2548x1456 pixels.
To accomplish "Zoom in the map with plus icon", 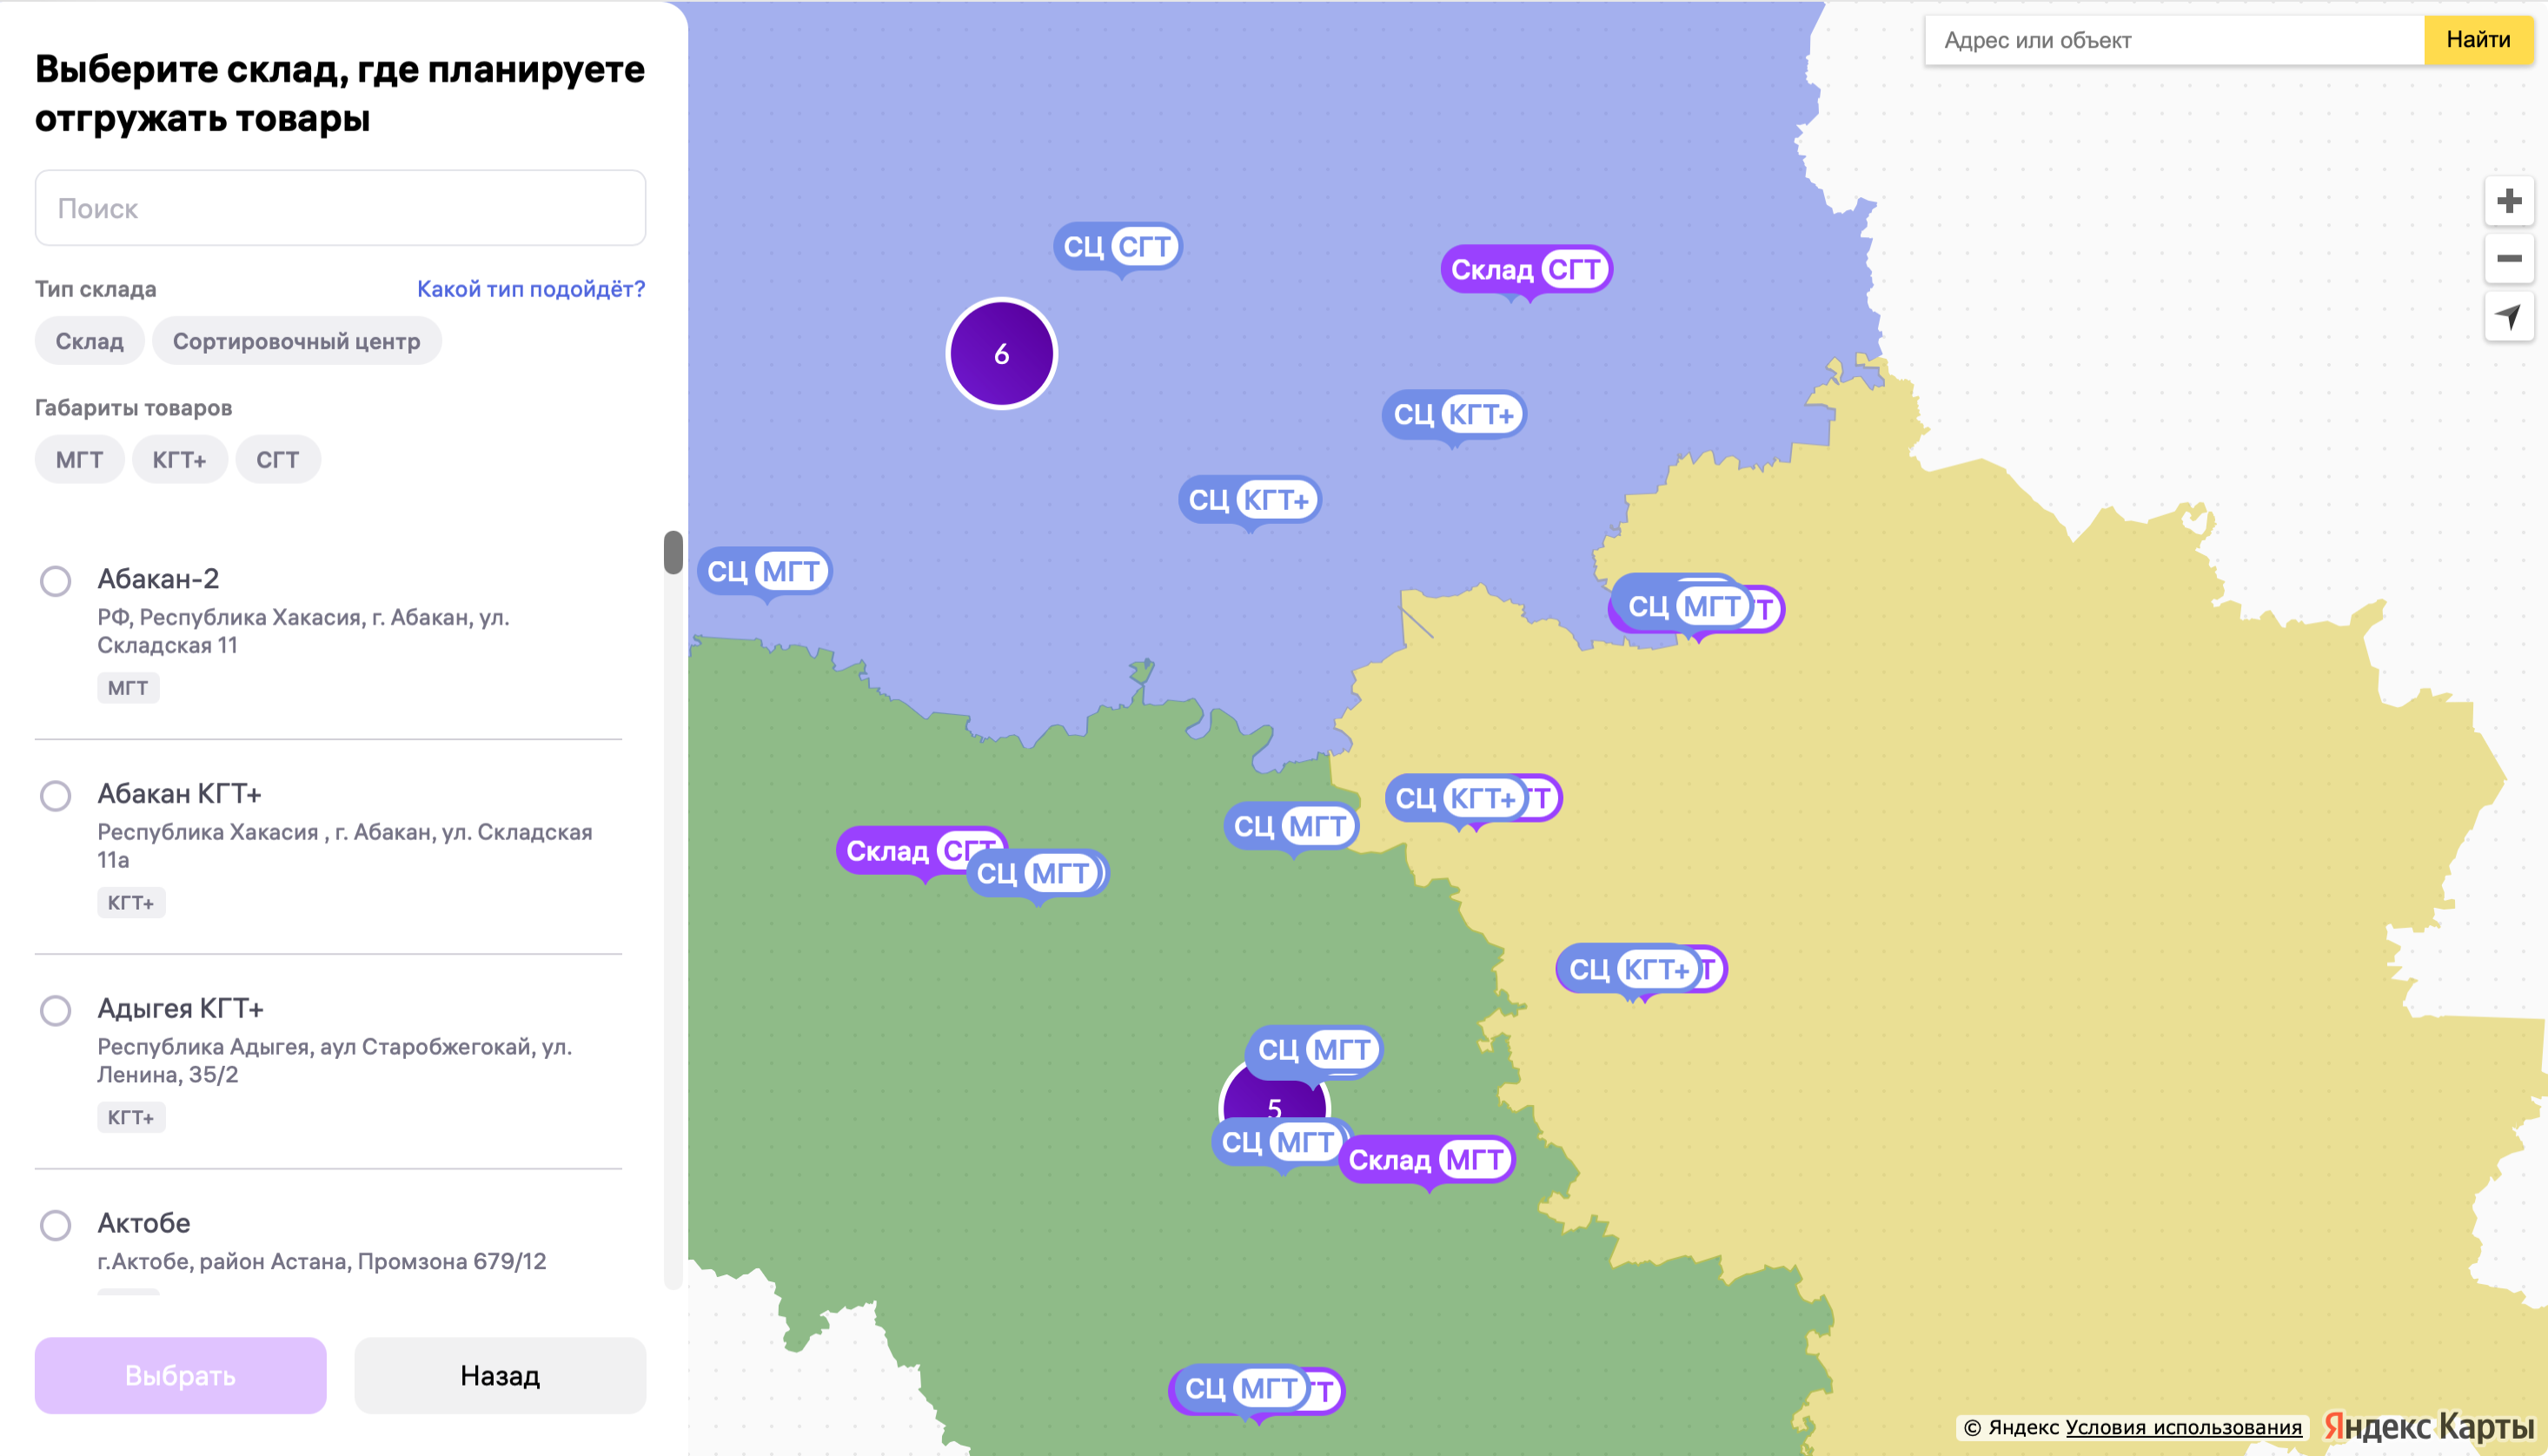I will pos(2508,201).
